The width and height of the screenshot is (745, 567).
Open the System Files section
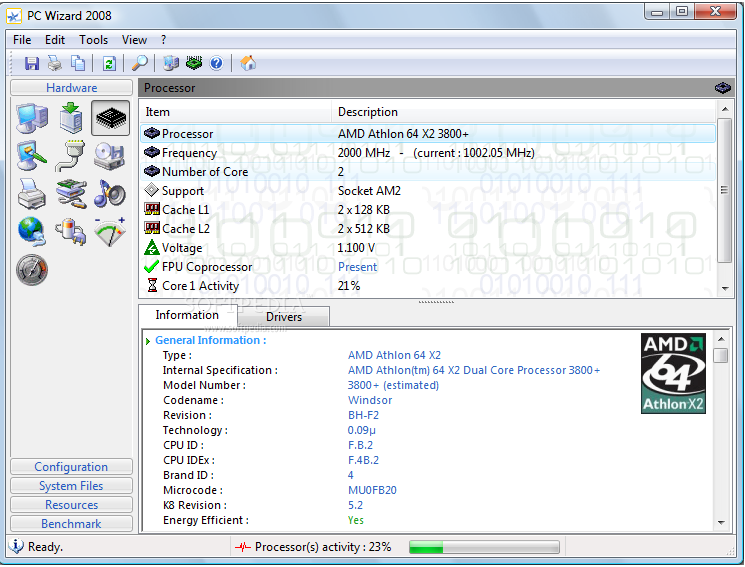pos(71,486)
